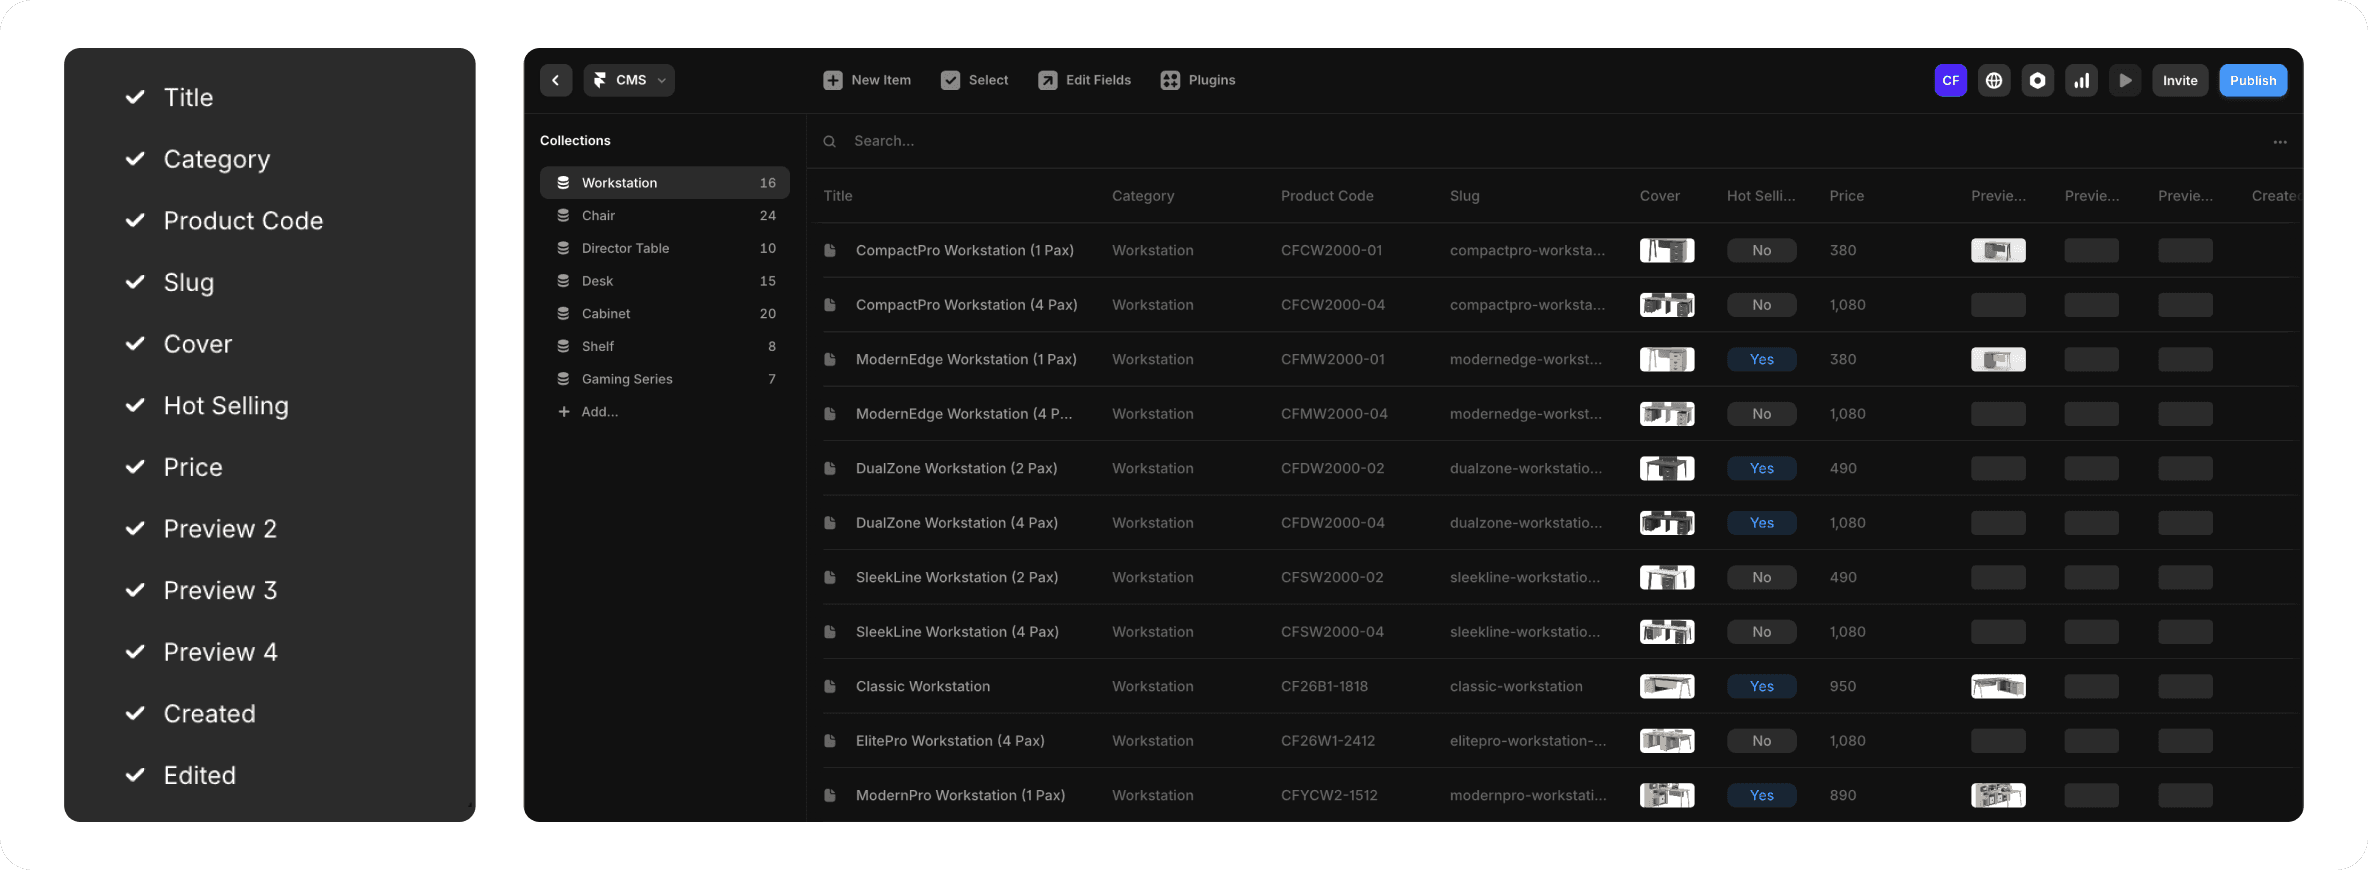Viewport: 2368px width, 870px height.
Task: Click Add... to create collection
Action: pyautogui.click(x=589, y=412)
